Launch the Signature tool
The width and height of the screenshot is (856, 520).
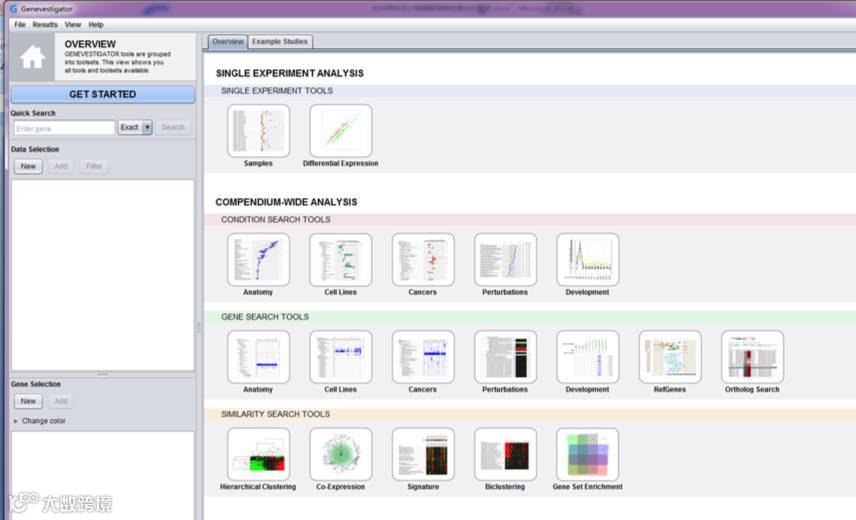point(423,454)
